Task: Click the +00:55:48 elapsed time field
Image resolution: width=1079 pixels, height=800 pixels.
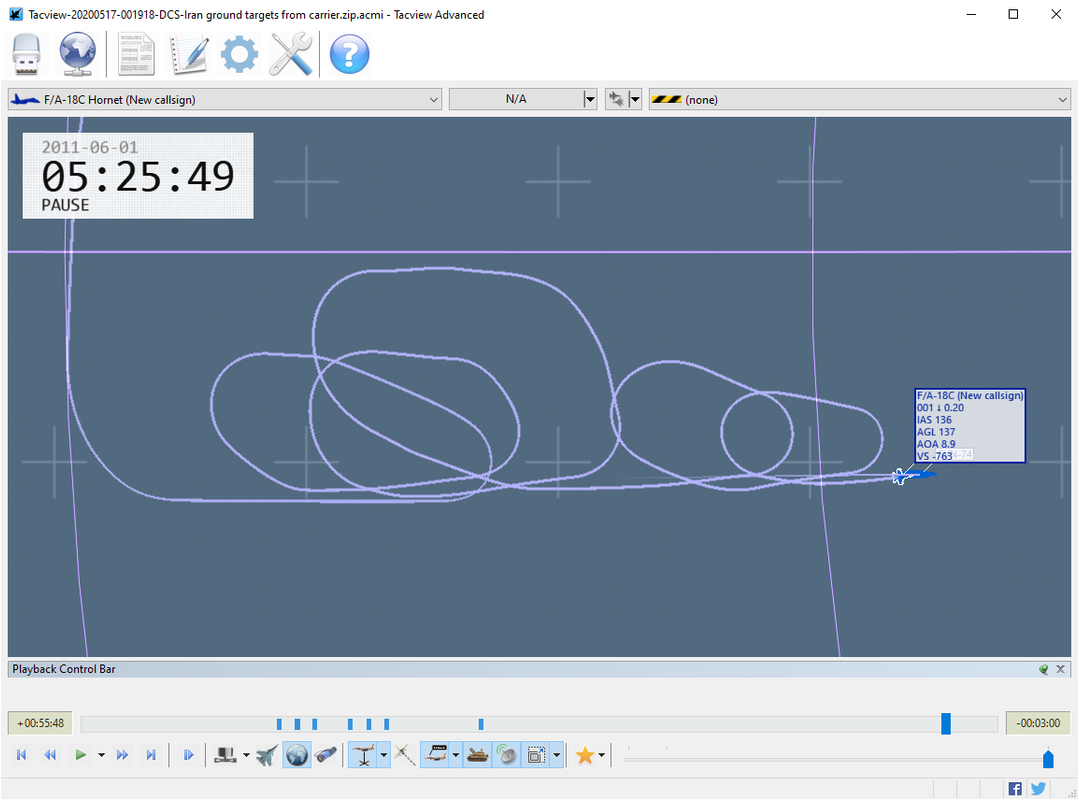Action: 41,724
